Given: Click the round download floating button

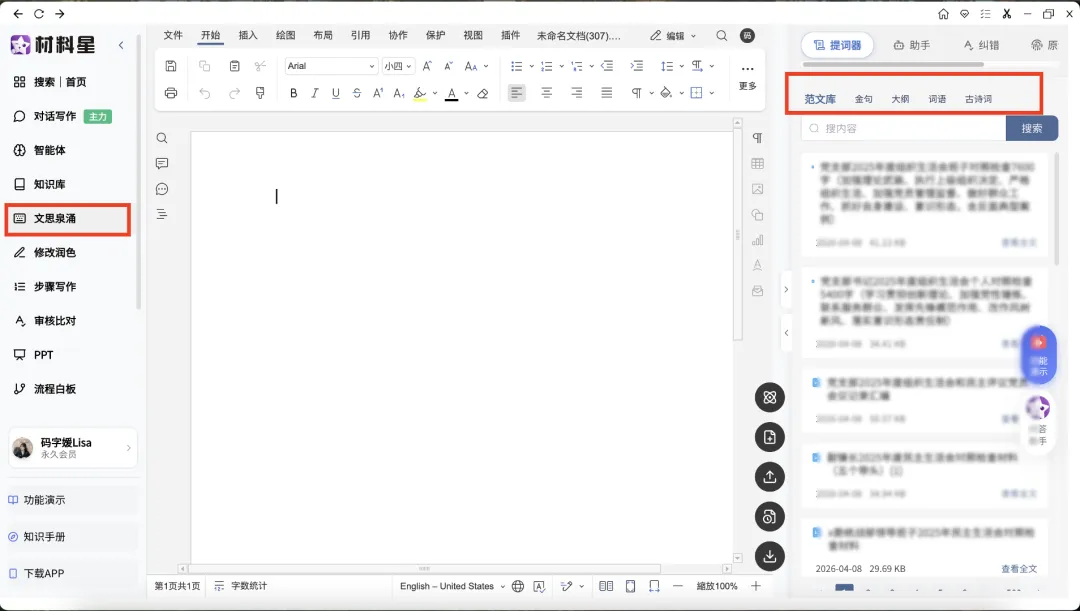Looking at the screenshot, I should pos(770,557).
